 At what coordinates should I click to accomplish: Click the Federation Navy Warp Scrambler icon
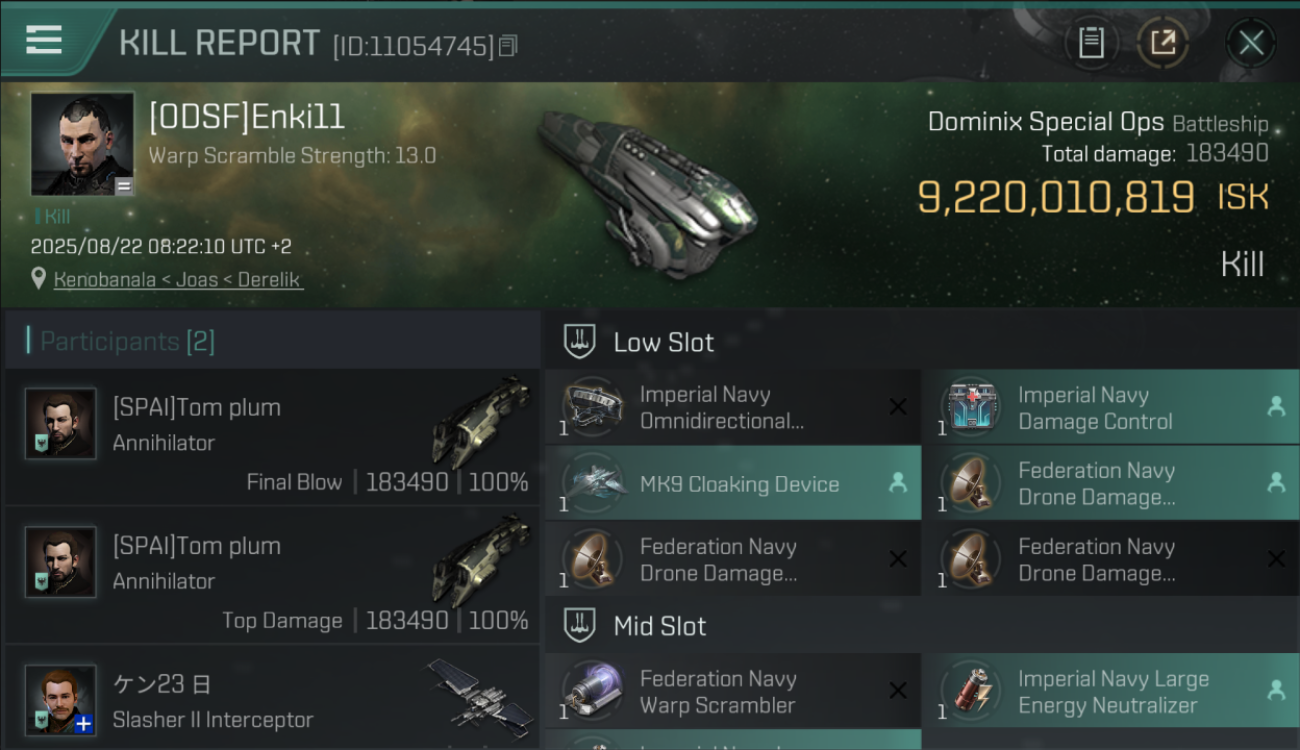[592, 691]
